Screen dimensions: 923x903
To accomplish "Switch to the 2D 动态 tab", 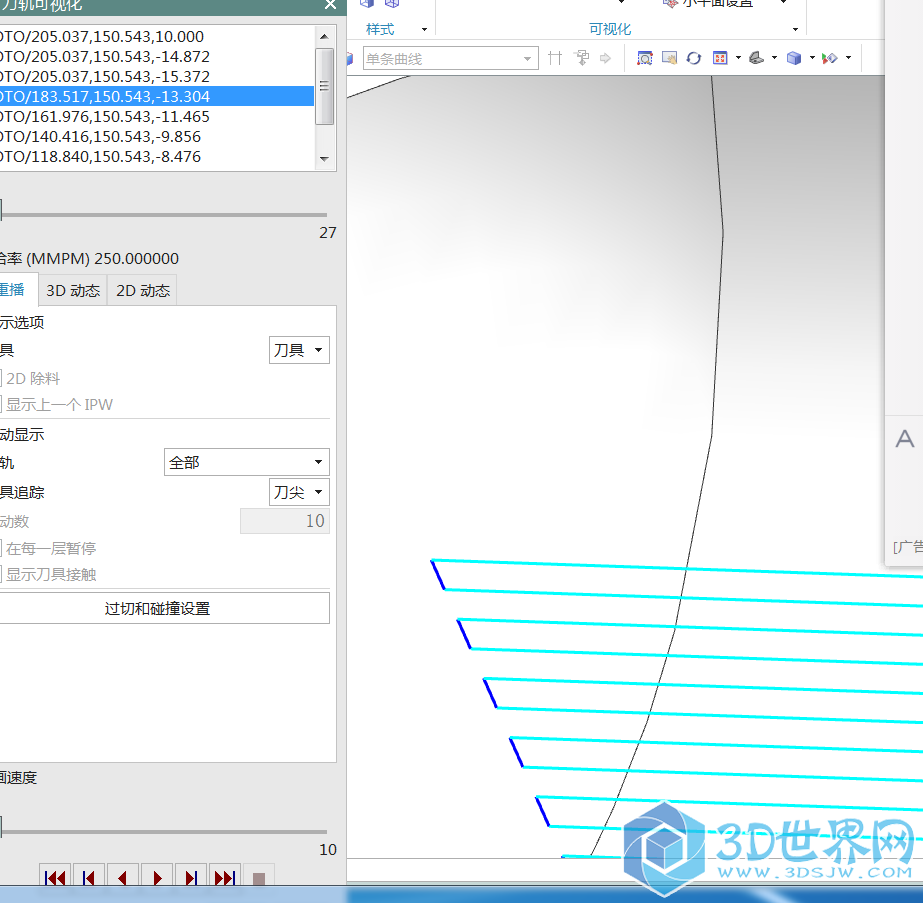I will click(x=143, y=290).
